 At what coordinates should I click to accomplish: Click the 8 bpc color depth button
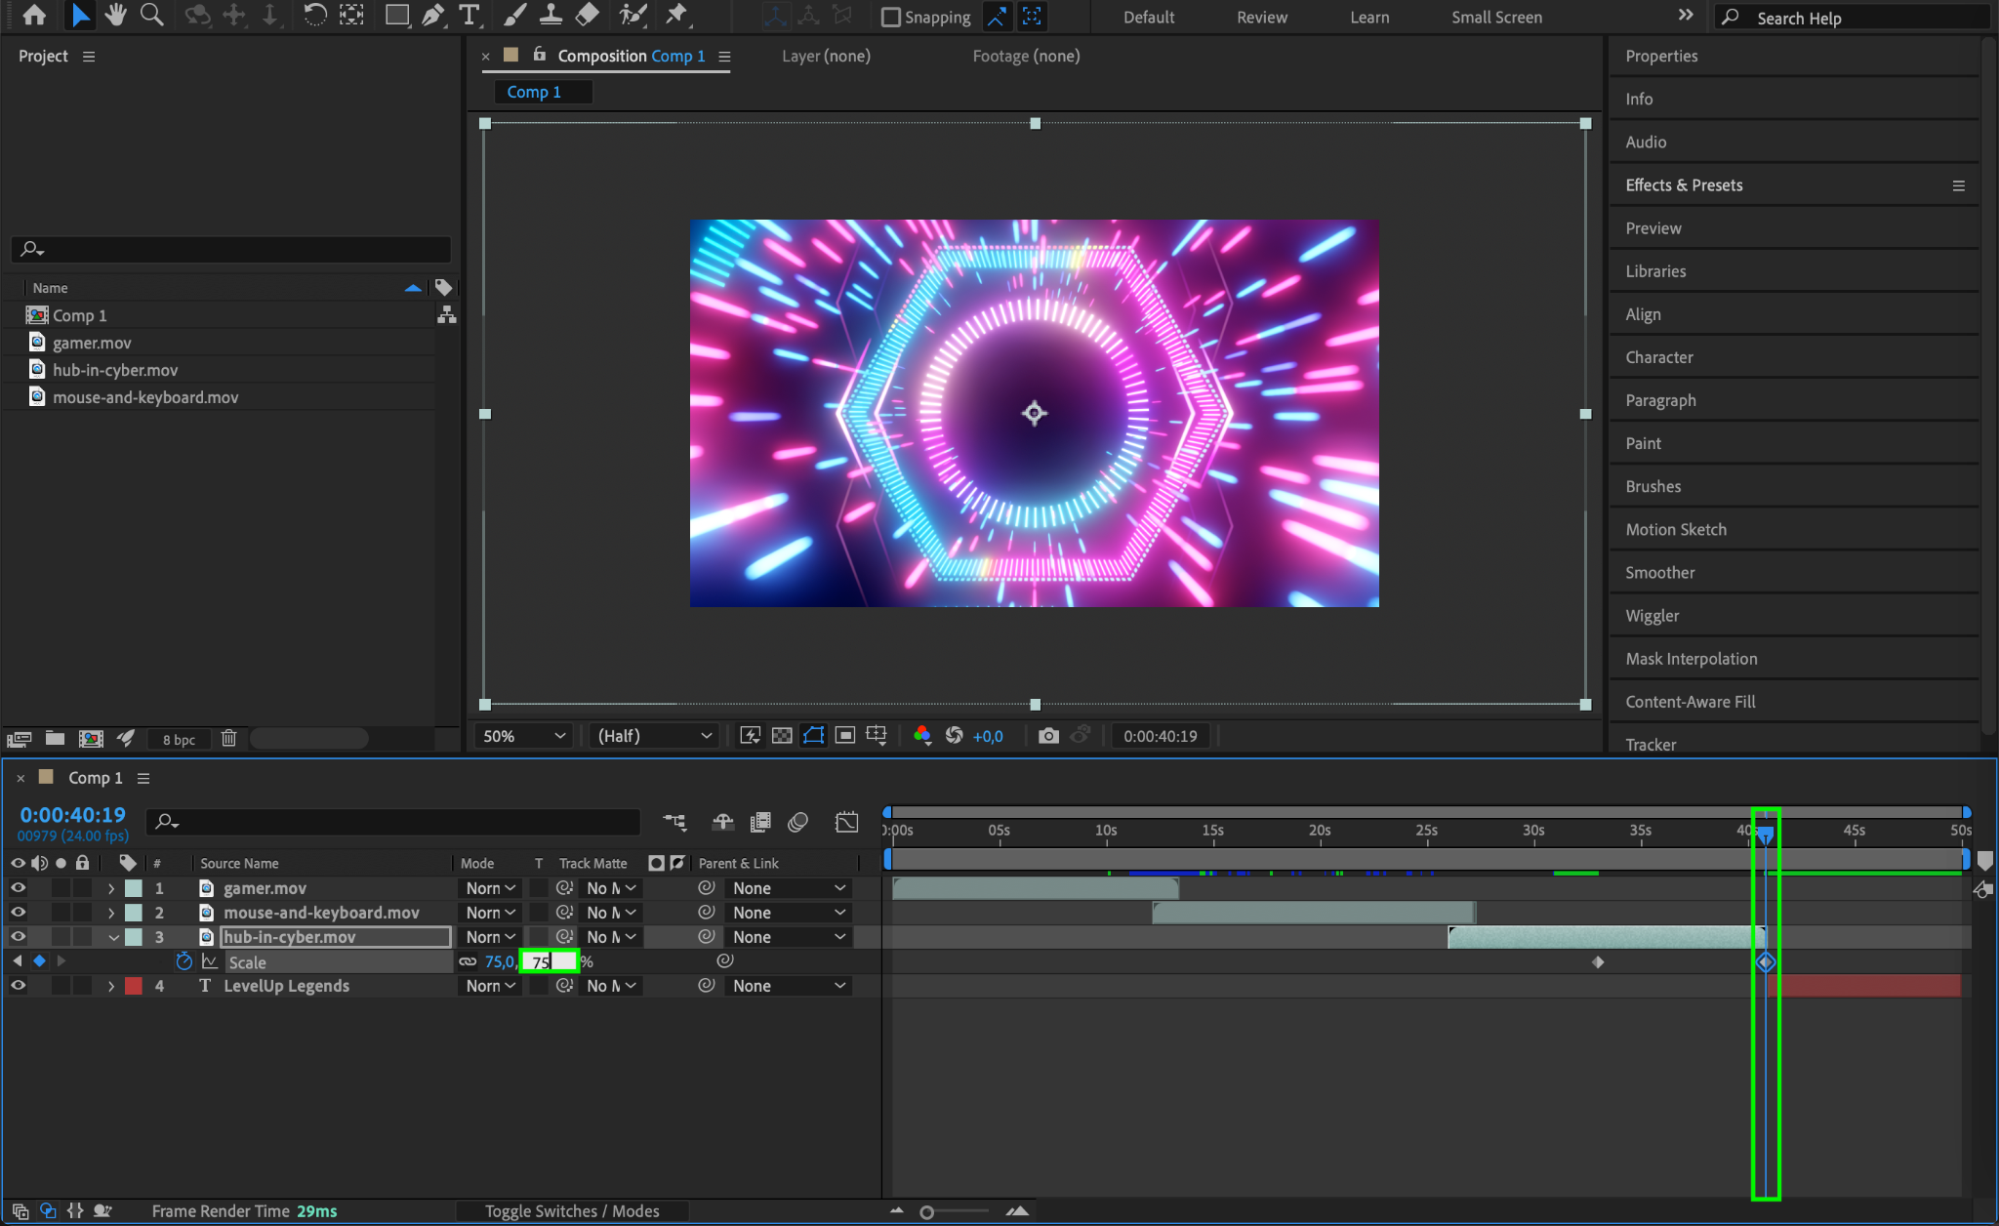click(x=179, y=740)
